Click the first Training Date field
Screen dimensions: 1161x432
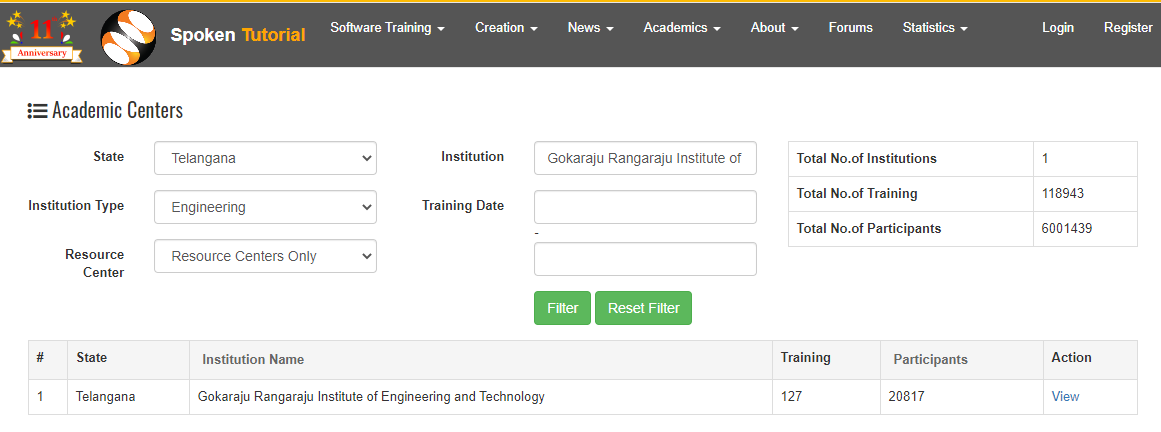[645, 207]
